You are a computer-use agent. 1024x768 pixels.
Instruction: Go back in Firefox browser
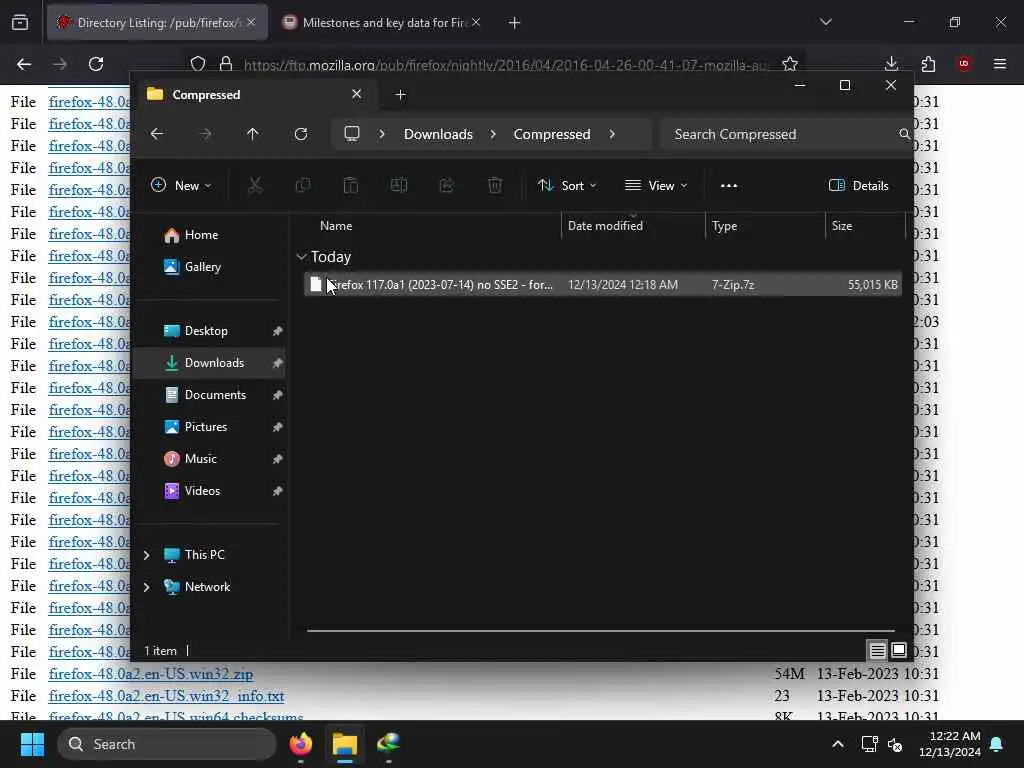coord(24,63)
